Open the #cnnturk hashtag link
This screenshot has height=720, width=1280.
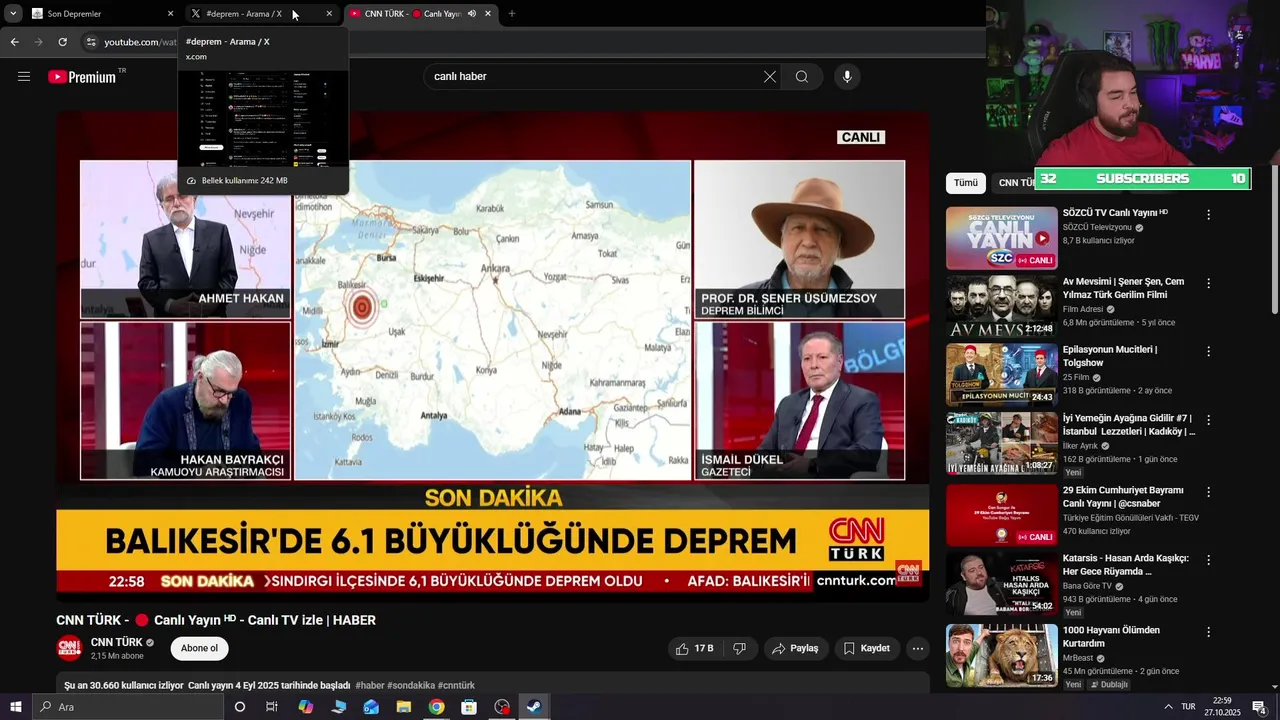coord(456,686)
